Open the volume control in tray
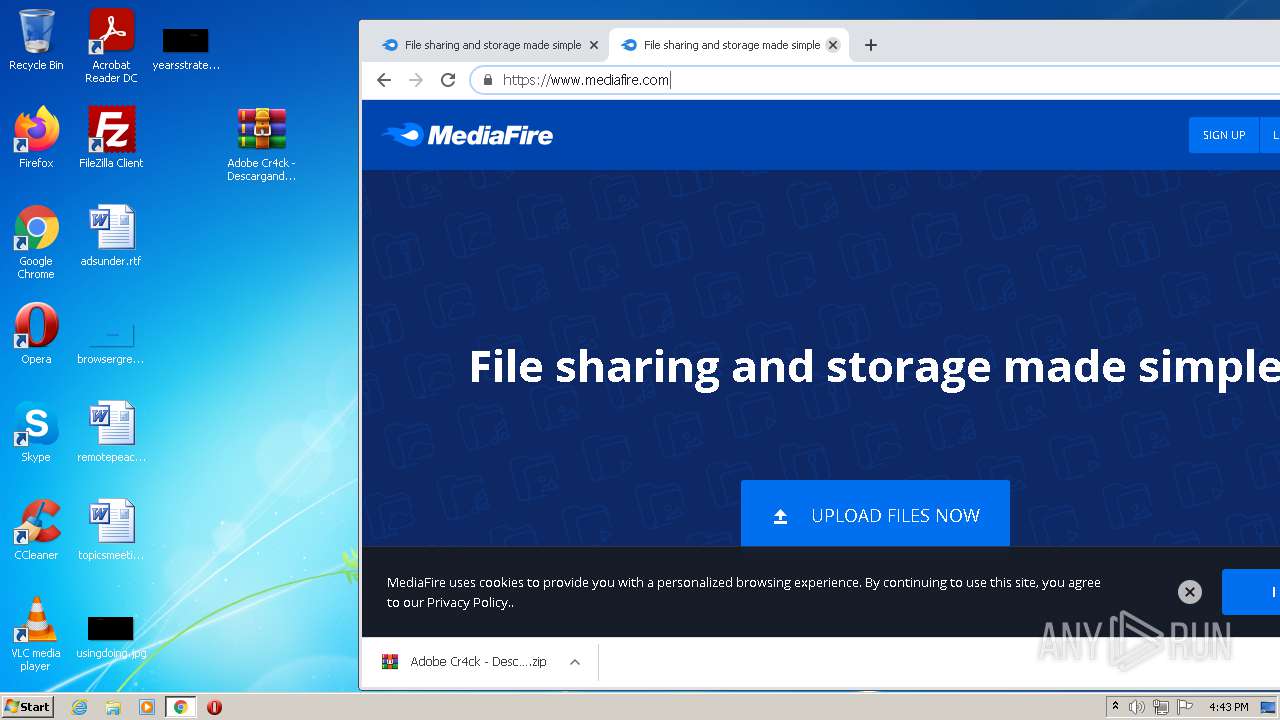 (x=1137, y=707)
